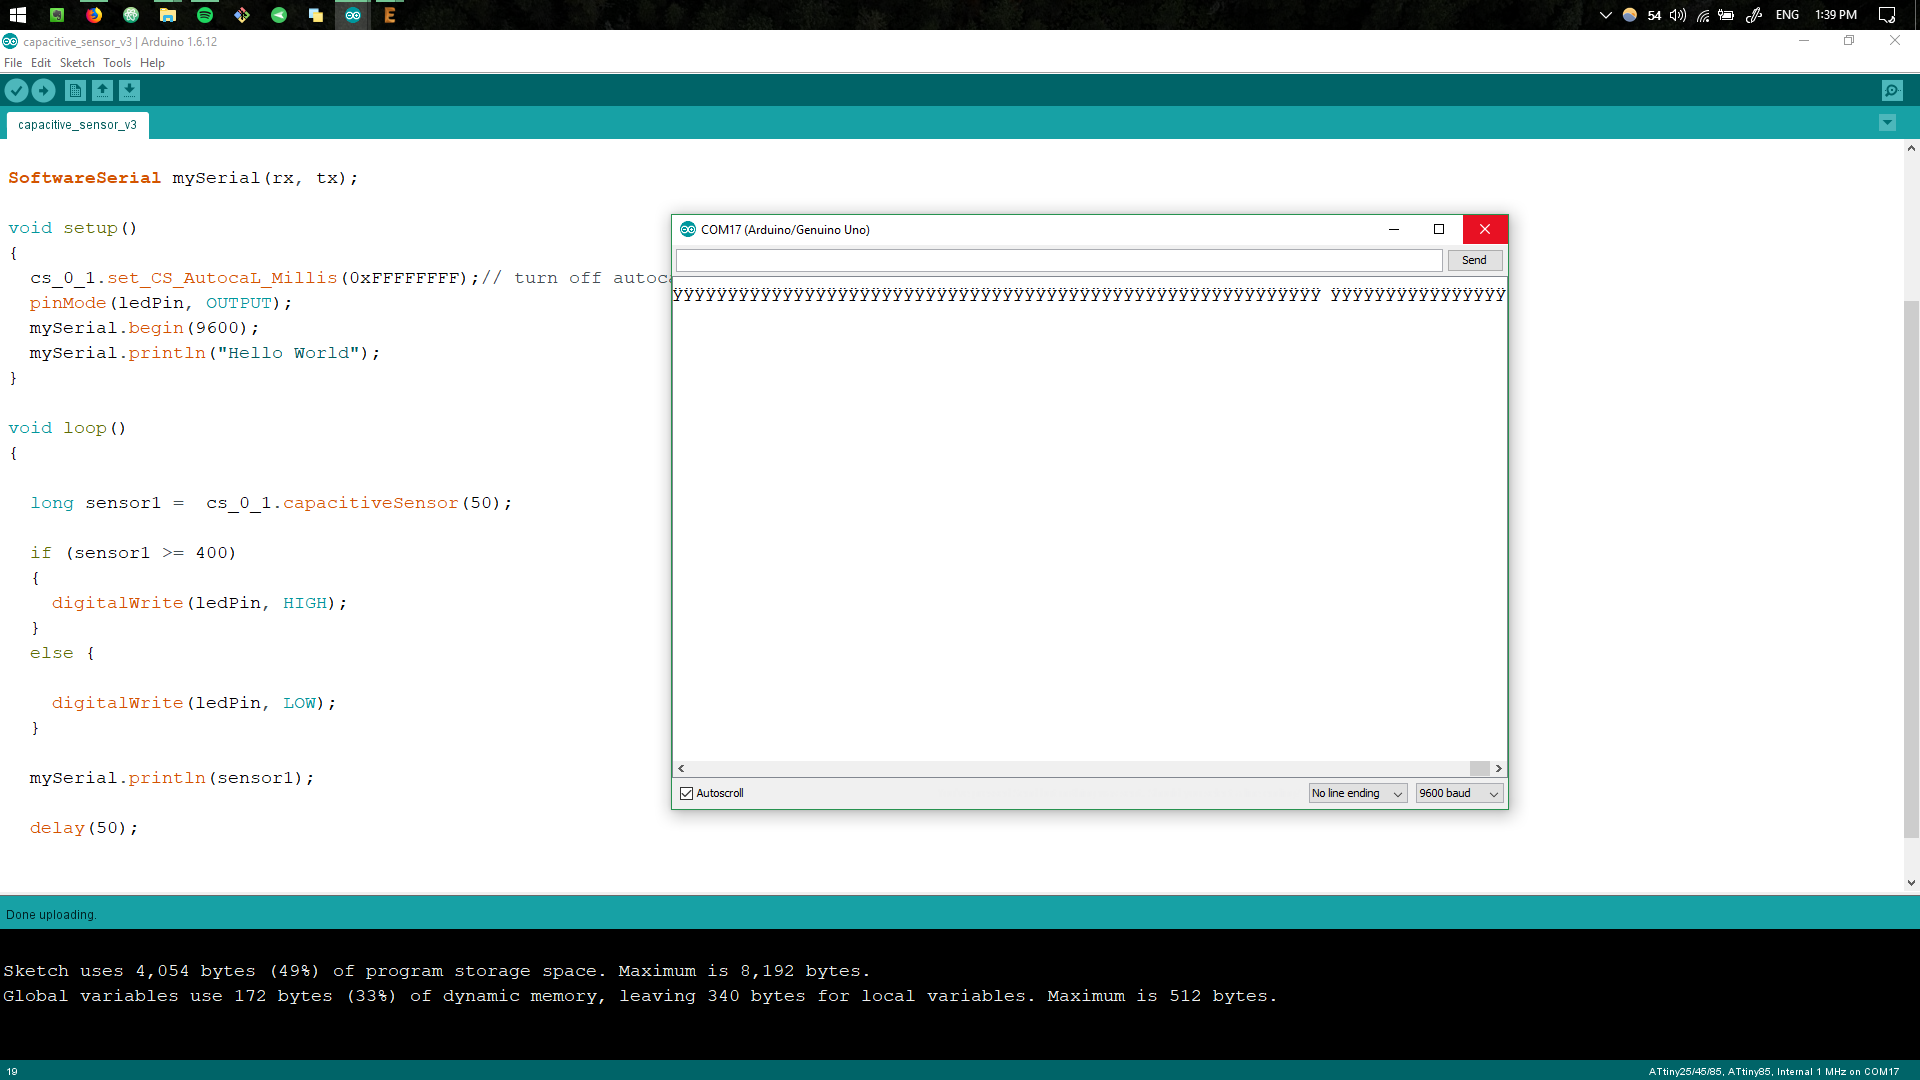Screen dimensions: 1920x1080
Task: Open the Atom editor taskbar icon
Action: click(x=131, y=15)
